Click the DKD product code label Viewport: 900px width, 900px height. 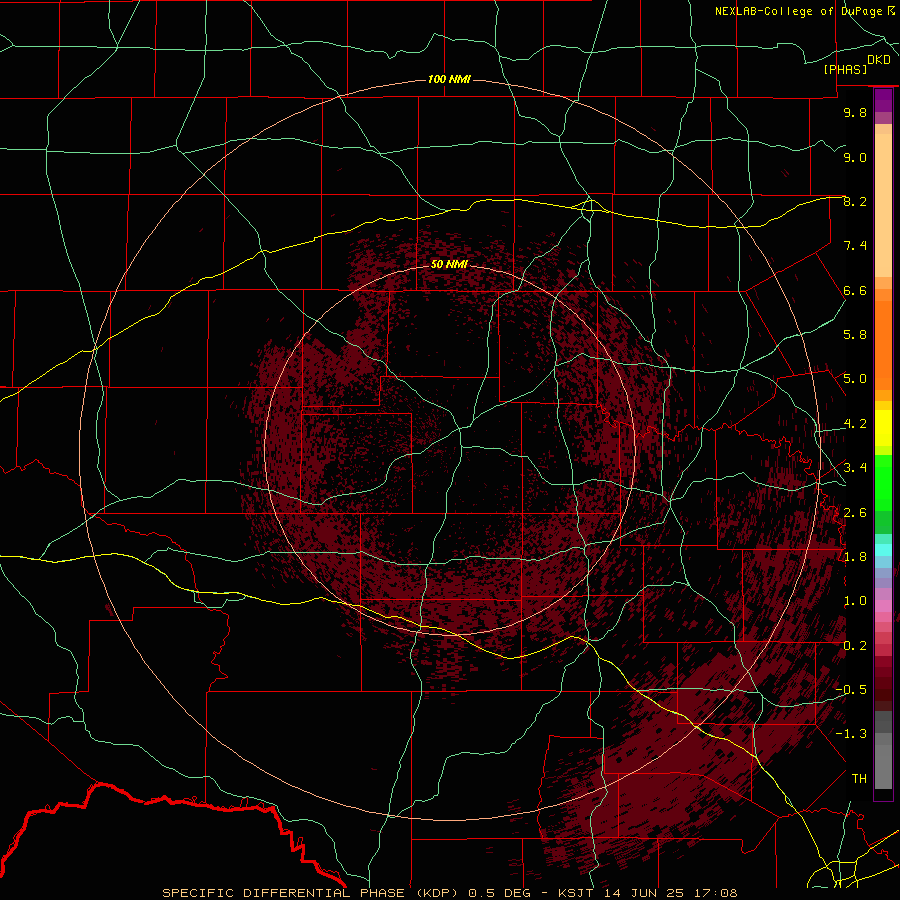(x=879, y=60)
